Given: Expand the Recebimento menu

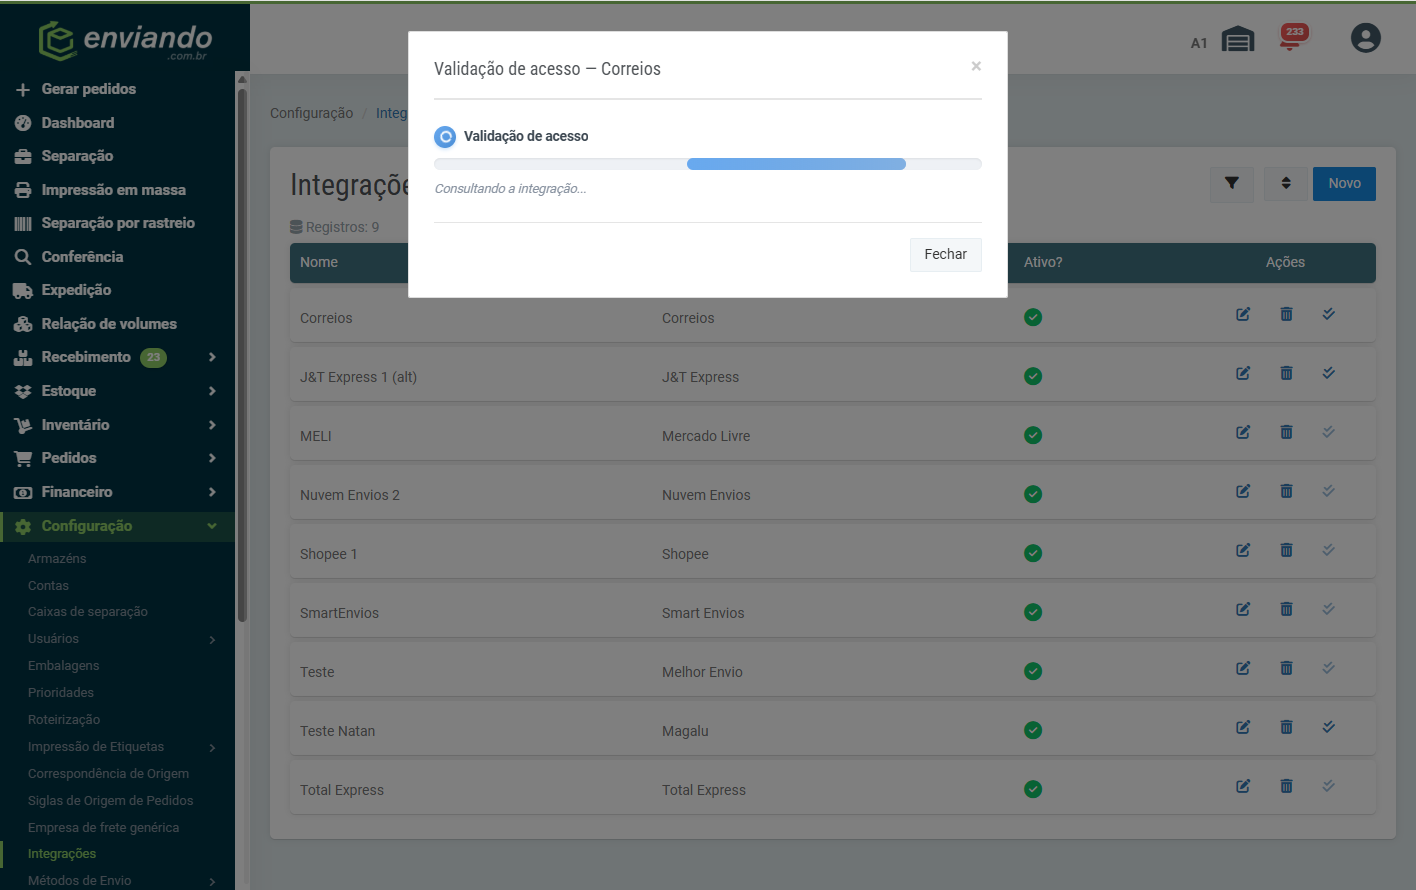Looking at the screenshot, I should pyautogui.click(x=117, y=357).
